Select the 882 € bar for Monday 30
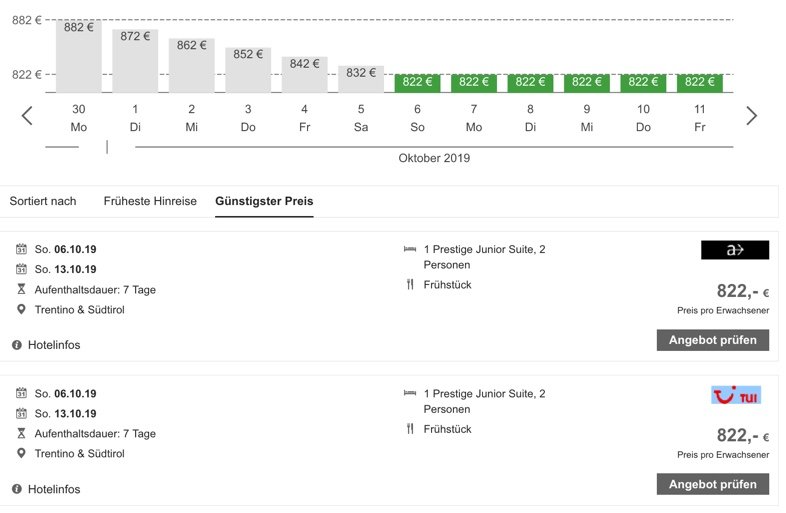This screenshot has height=513, width=786. click(79, 56)
